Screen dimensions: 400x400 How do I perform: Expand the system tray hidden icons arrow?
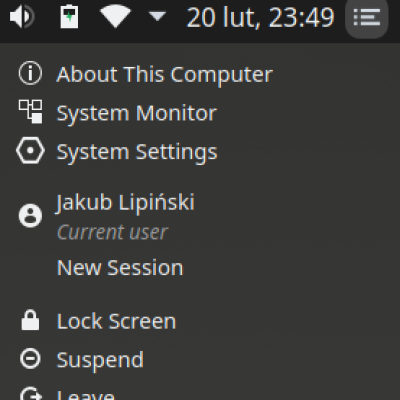tap(157, 16)
